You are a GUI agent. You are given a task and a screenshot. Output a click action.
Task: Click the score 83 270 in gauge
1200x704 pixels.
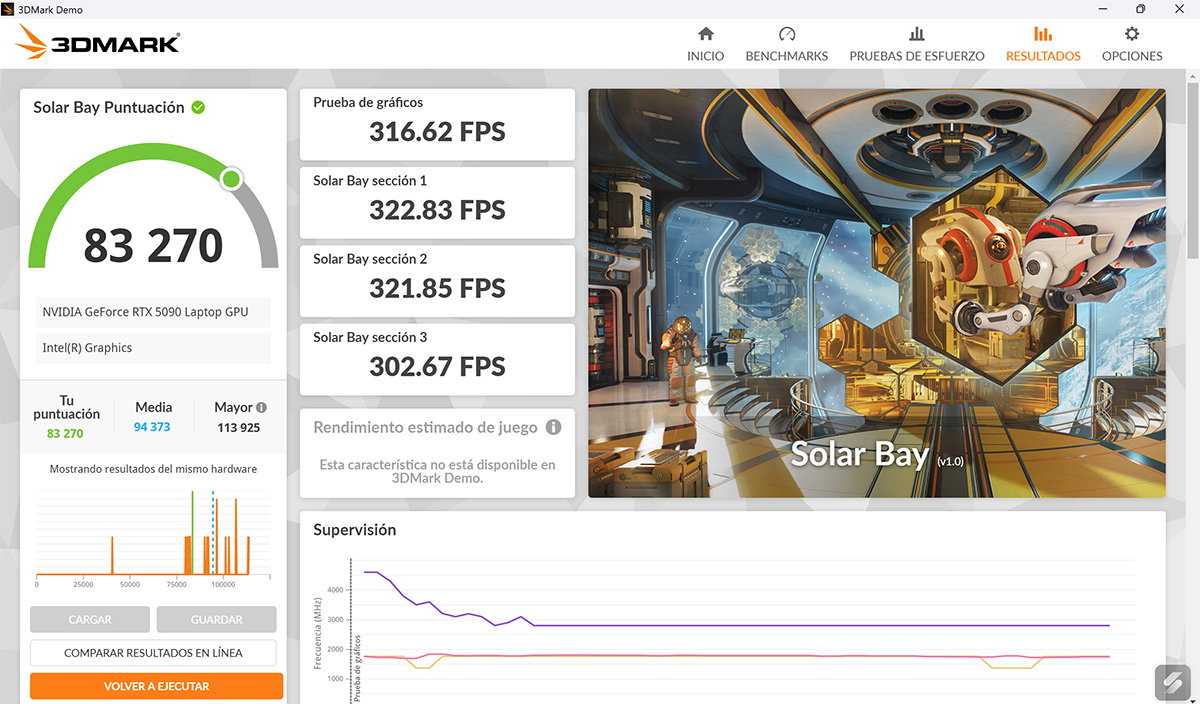(153, 245)
